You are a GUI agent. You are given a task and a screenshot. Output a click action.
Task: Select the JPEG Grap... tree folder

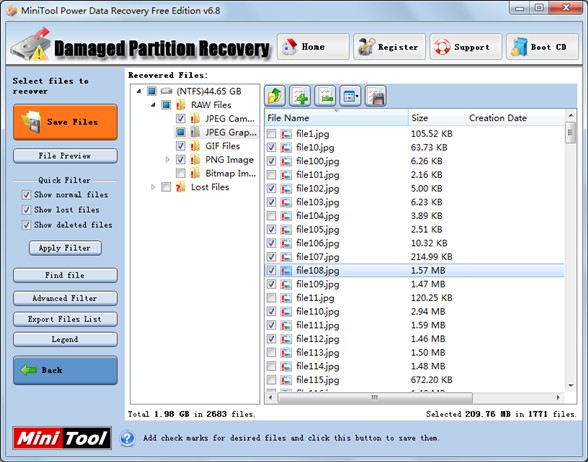[231, 132]
